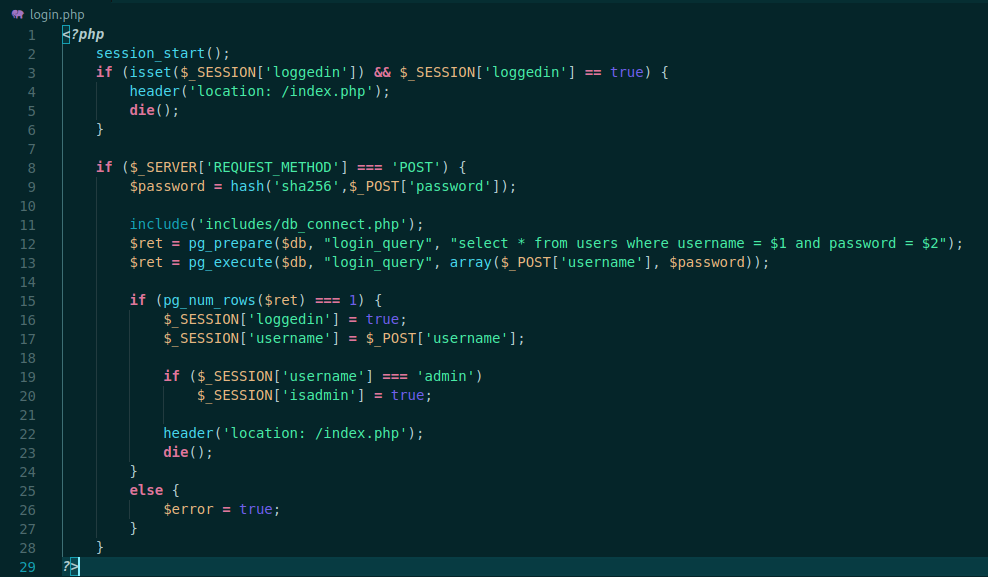This screenshot has width=988, height=577.
Task: Click line number 25 in gutter
Action: [x=27, y=491]
